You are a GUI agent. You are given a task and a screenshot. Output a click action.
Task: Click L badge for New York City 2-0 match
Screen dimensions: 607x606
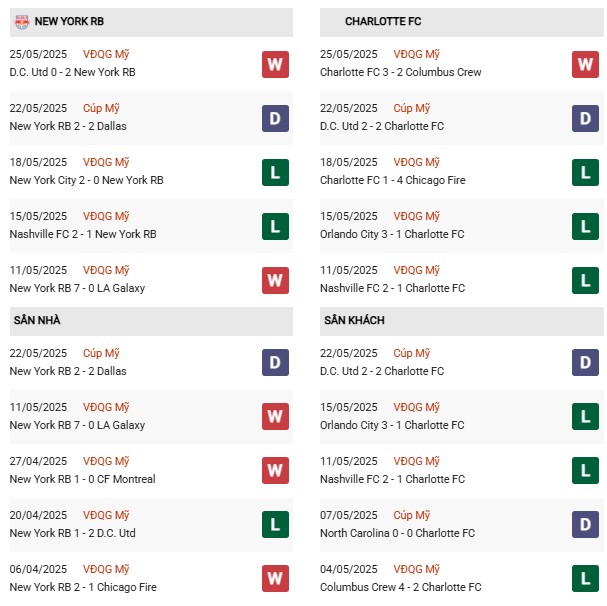[275, 172]
